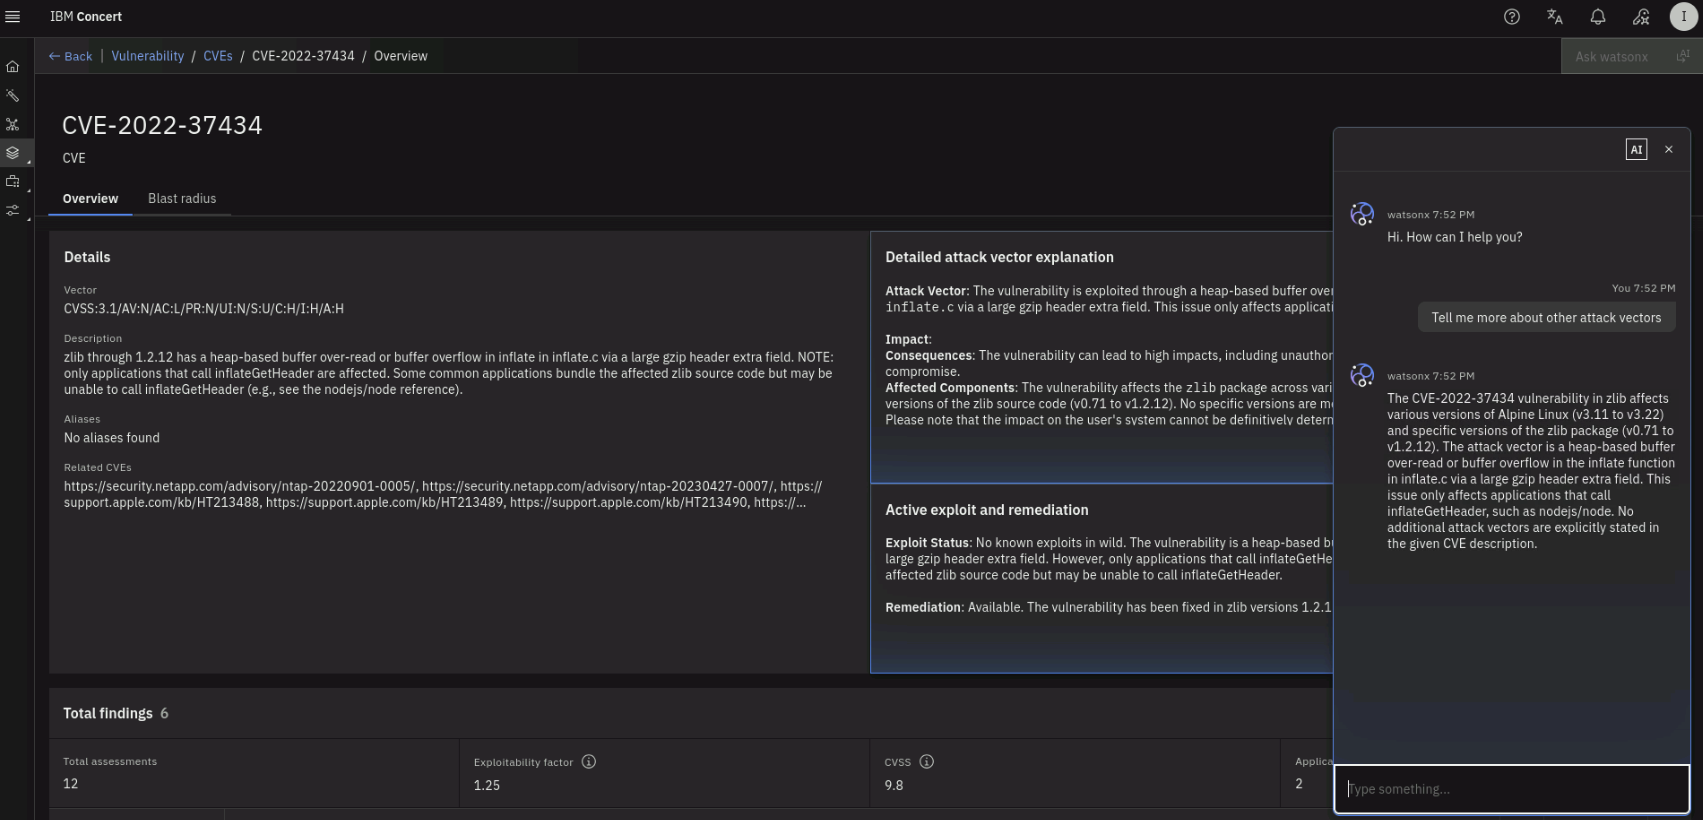Open the hamburger navigation menu
Screen dimensions: 1703x820
point(13,17)
